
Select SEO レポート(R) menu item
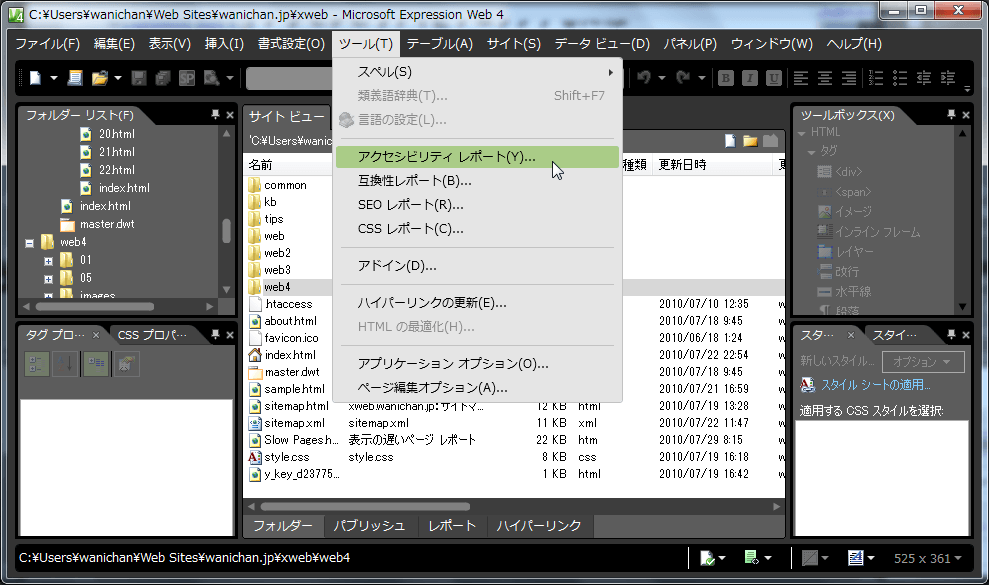pyautogui.click(x=477, y=205)
